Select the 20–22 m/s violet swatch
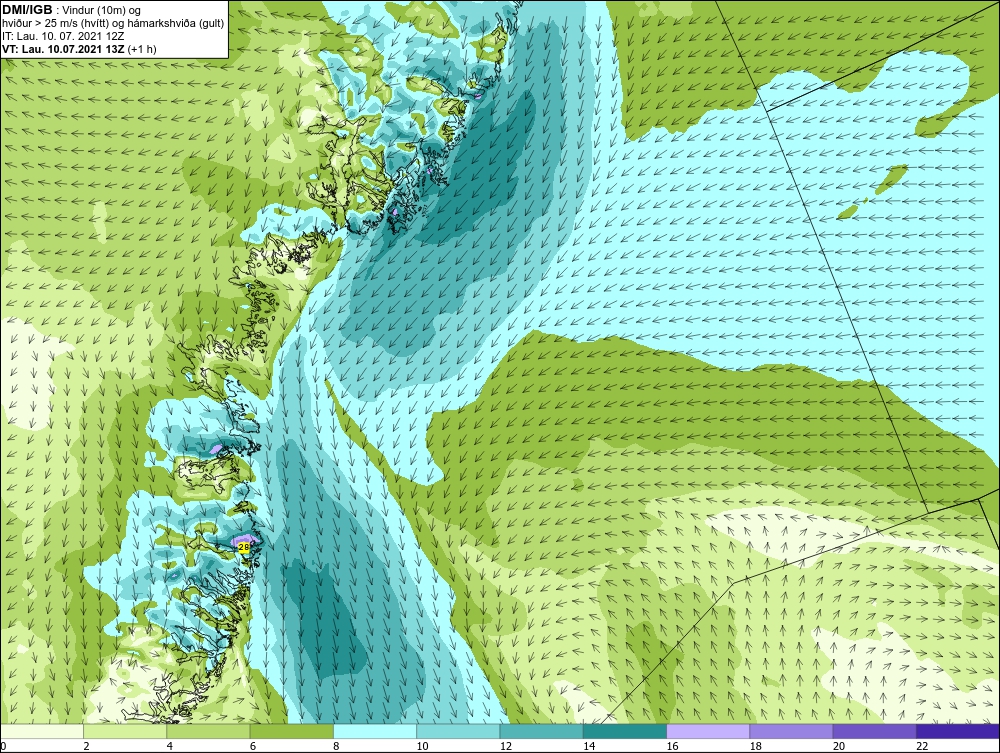The width and height of the screenshot is (1000, 753). (x=874, y=731)
